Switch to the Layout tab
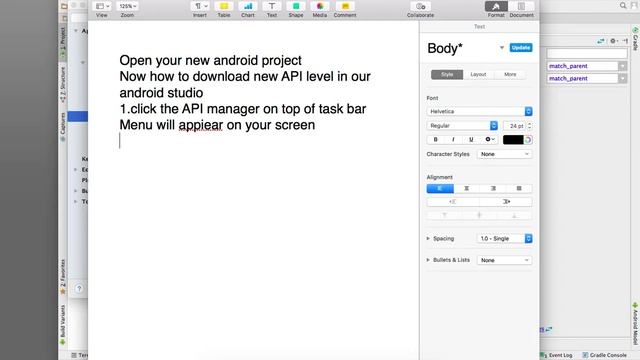Screen dimensions: 640x360 [478, 74]
